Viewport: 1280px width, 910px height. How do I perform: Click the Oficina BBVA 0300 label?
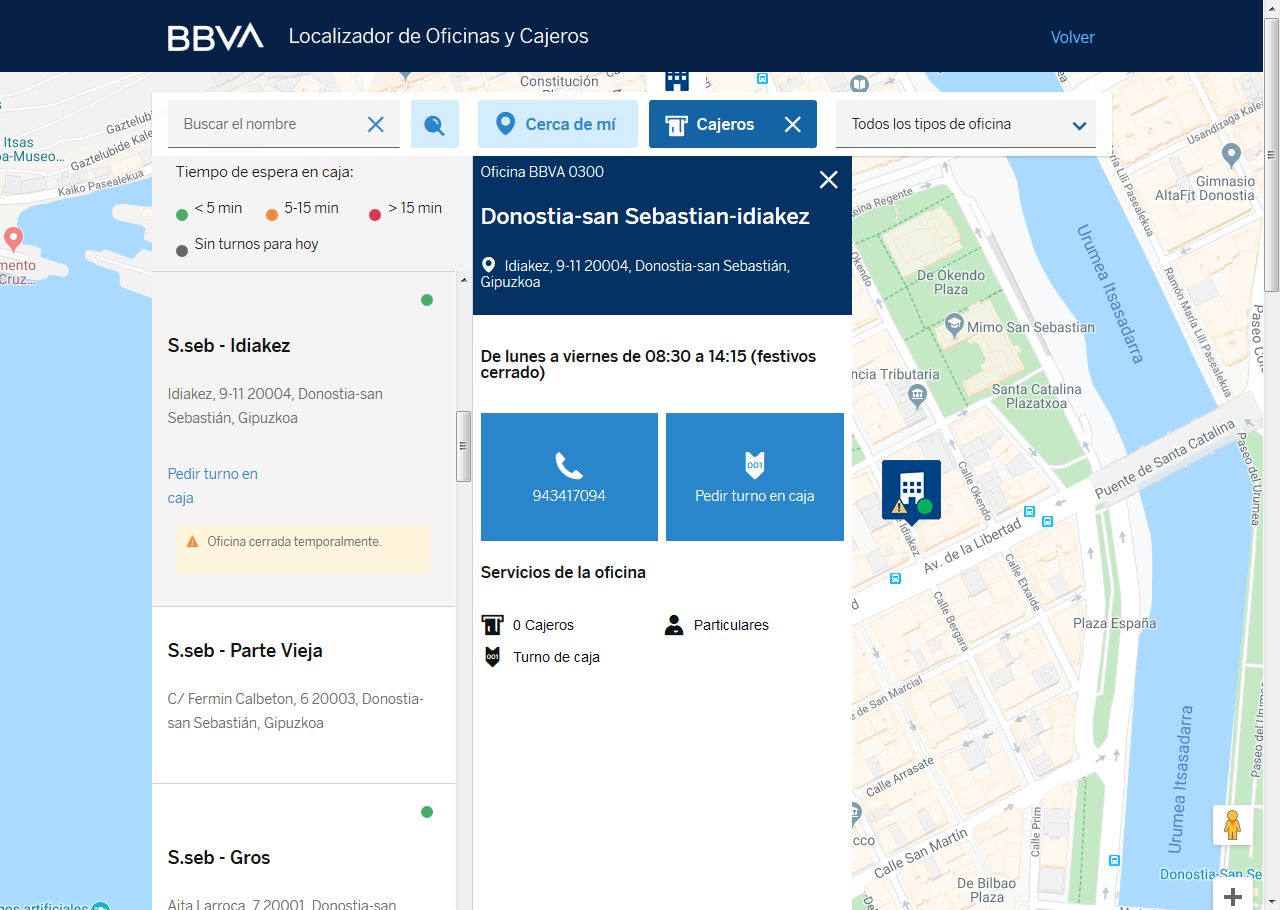point(542,171)
